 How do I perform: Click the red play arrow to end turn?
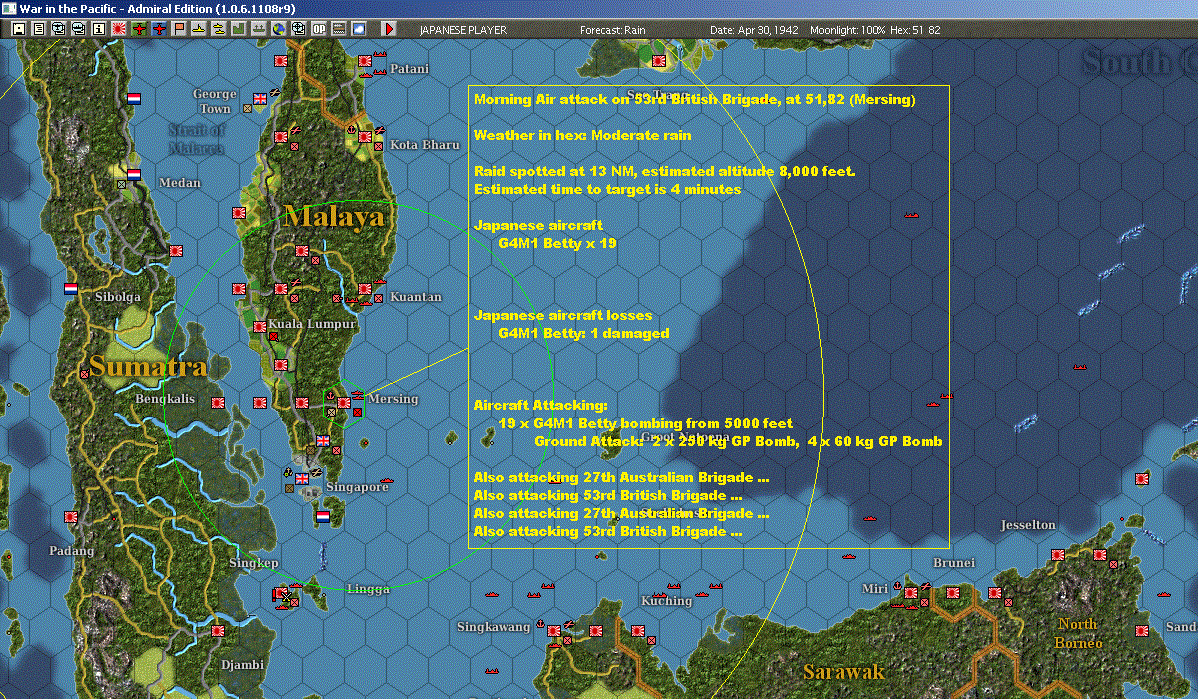click(388, 29)
